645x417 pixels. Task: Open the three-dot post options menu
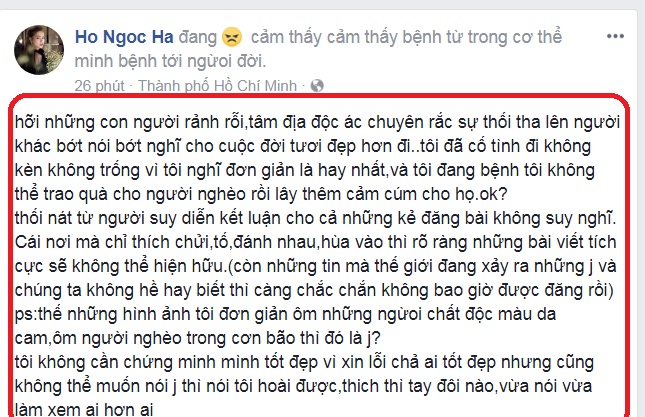pos(615,37)
